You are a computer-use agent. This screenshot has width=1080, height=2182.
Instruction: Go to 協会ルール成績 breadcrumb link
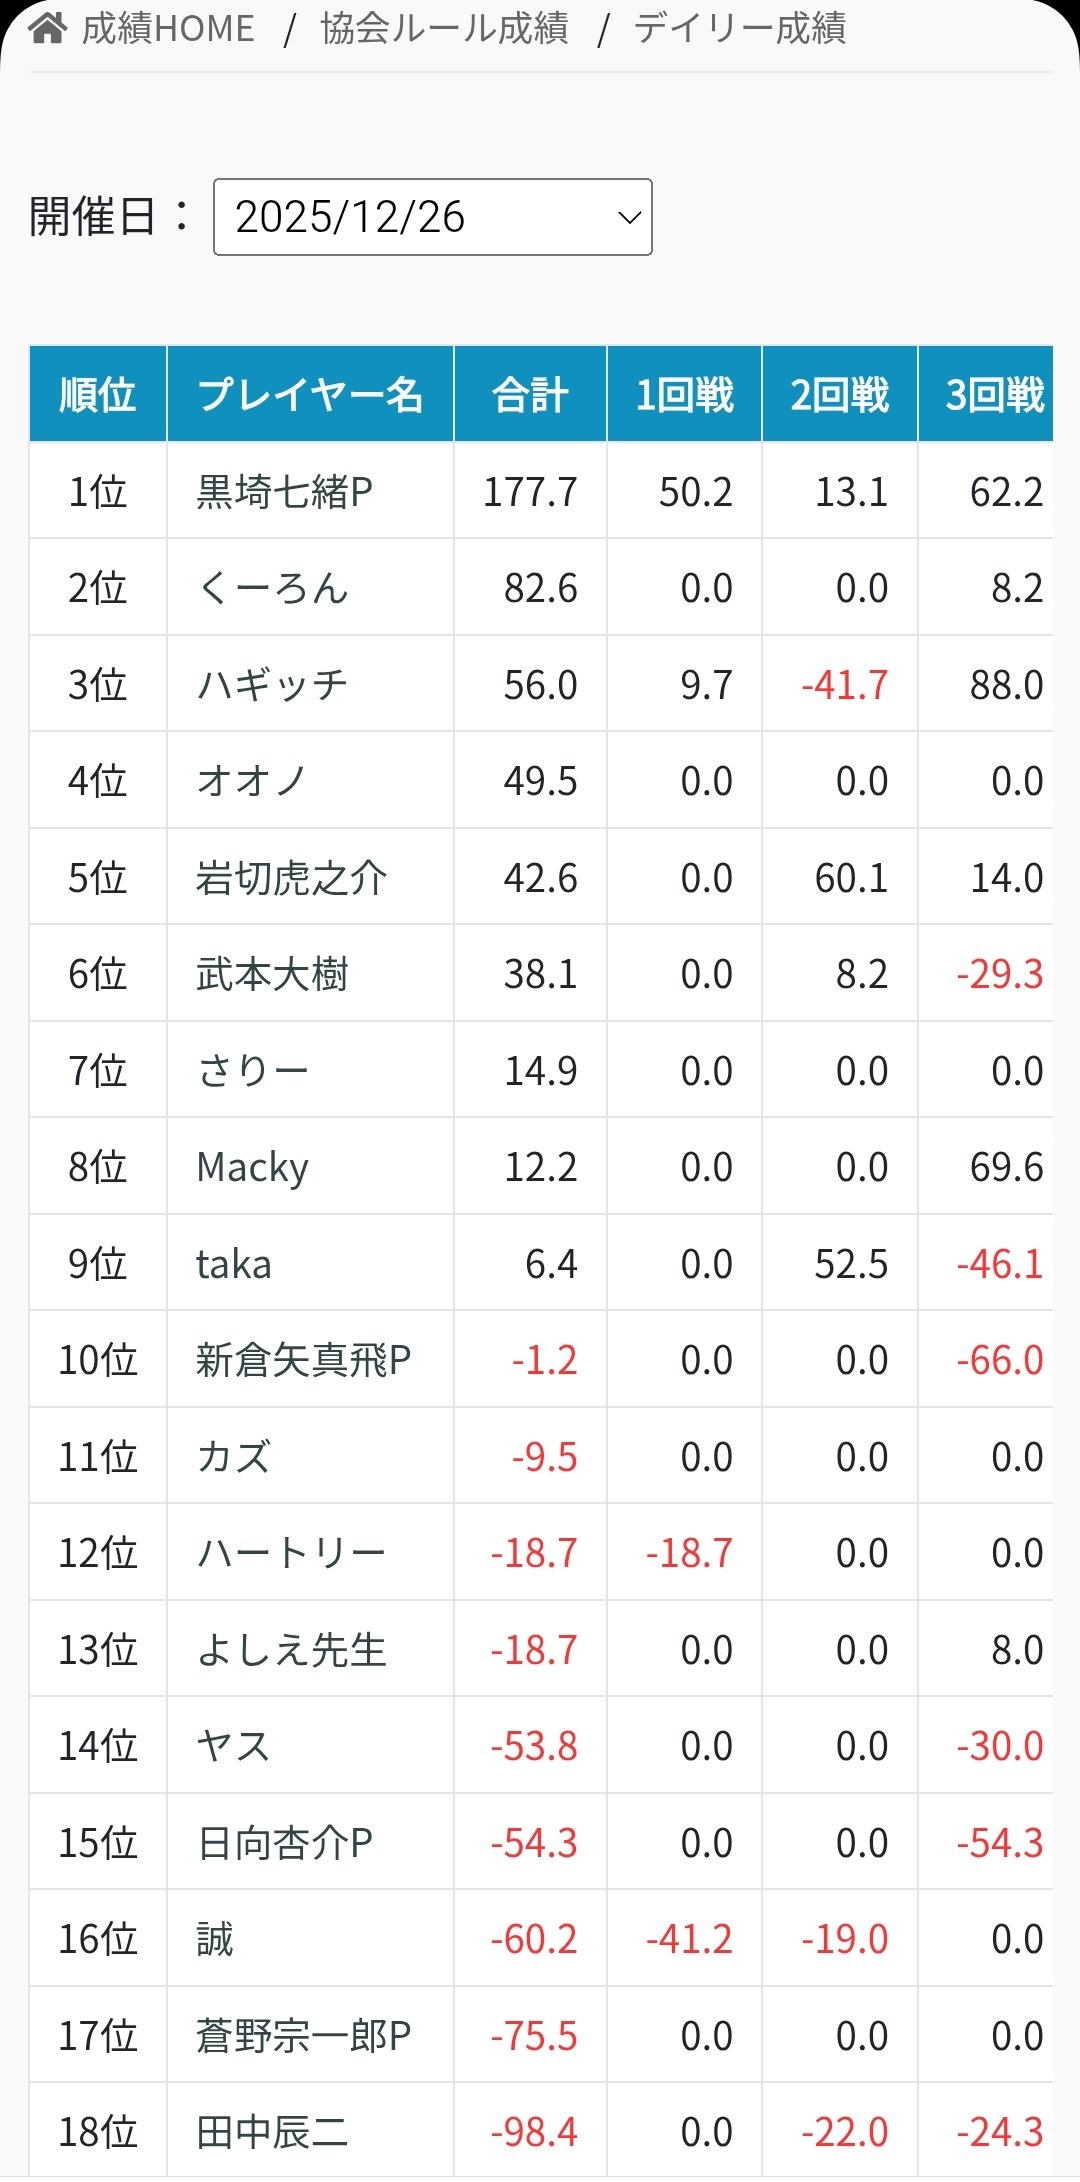(x=444, y=28)
